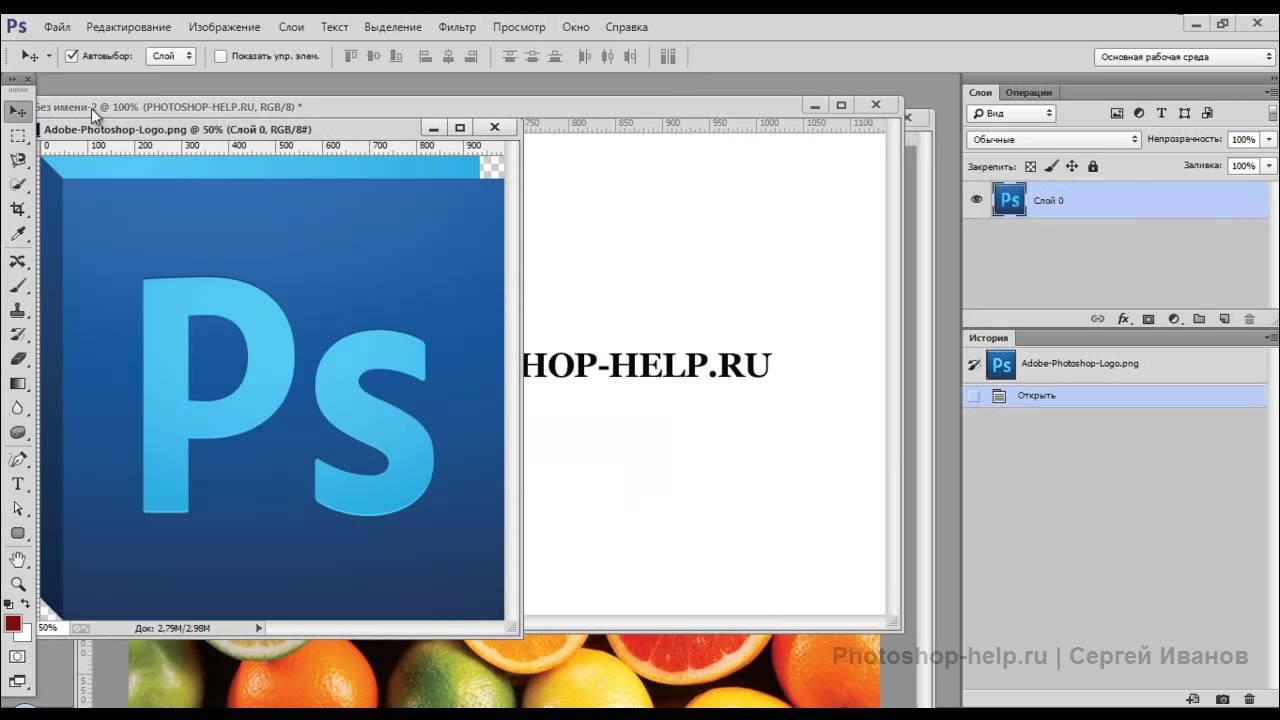Create new adjustment layer icon

(1174, 319)
